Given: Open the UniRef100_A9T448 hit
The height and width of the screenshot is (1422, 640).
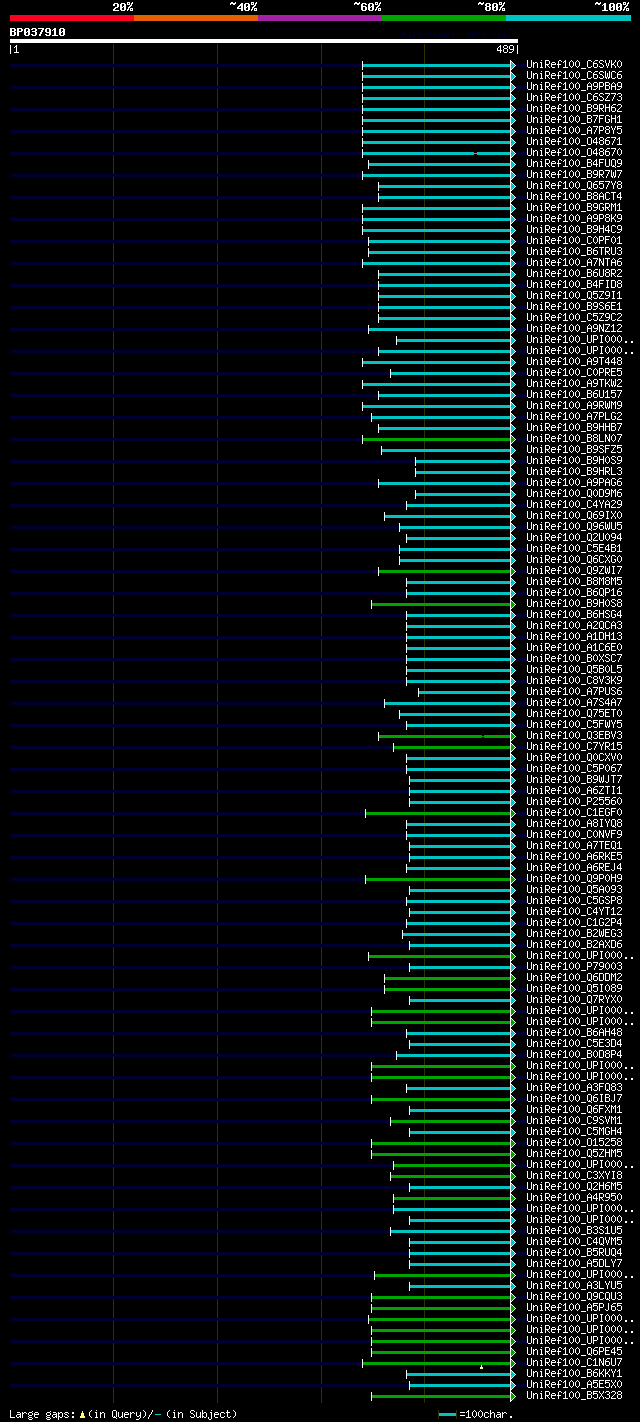Looking at the screenshot, I should pos(574,361).
